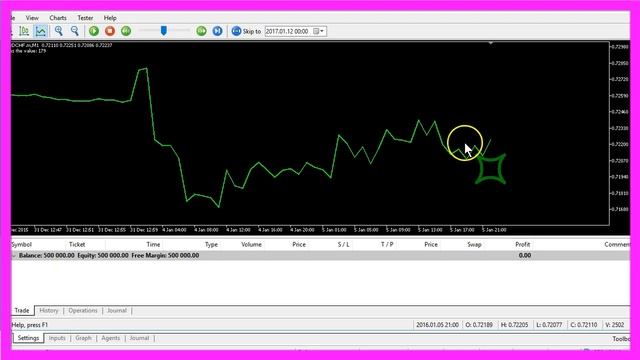Select the Trade tab
Screen dimensions: 640x360
[22, 311]
